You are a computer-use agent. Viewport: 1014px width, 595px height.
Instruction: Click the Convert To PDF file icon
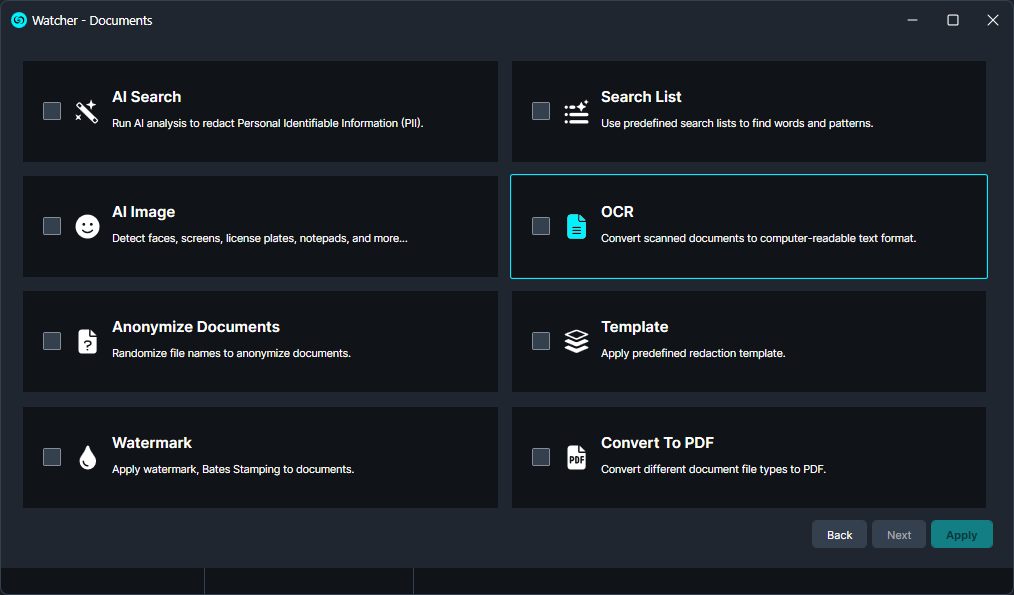[576, 457]
